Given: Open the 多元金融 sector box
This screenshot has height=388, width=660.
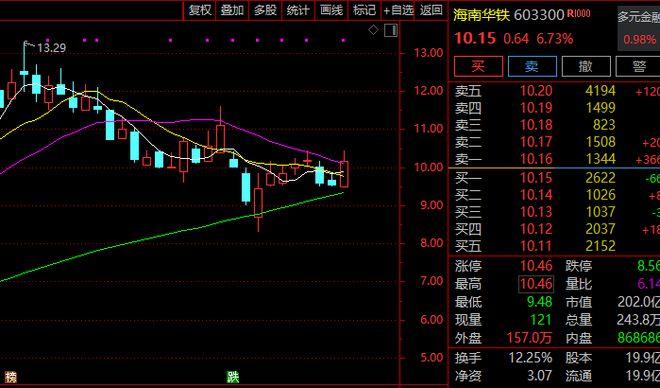Looking at the screenshot, I should [x=639, y=29].
